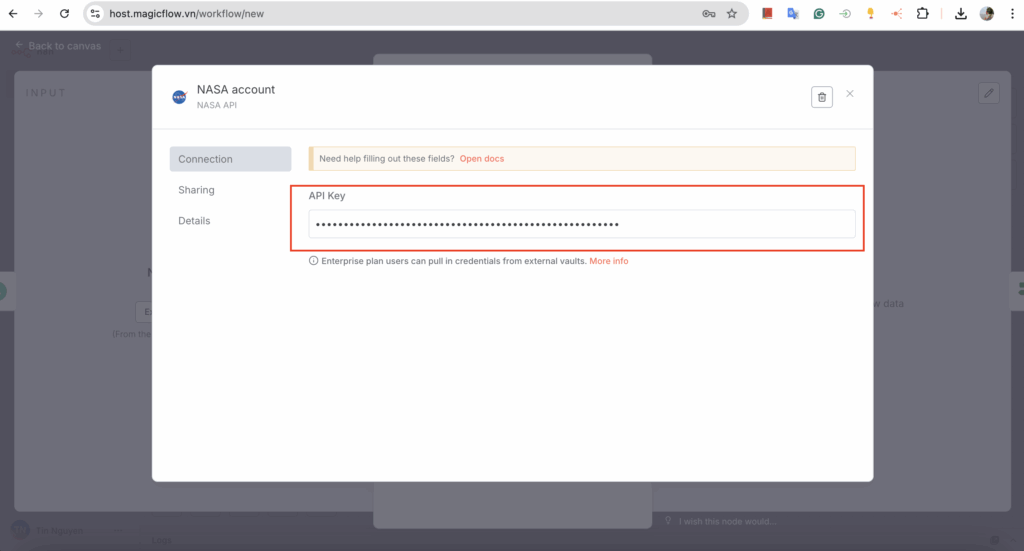1024x551 pixels.
Task: Select the Connection tab
Action: [x=230, y=159]
